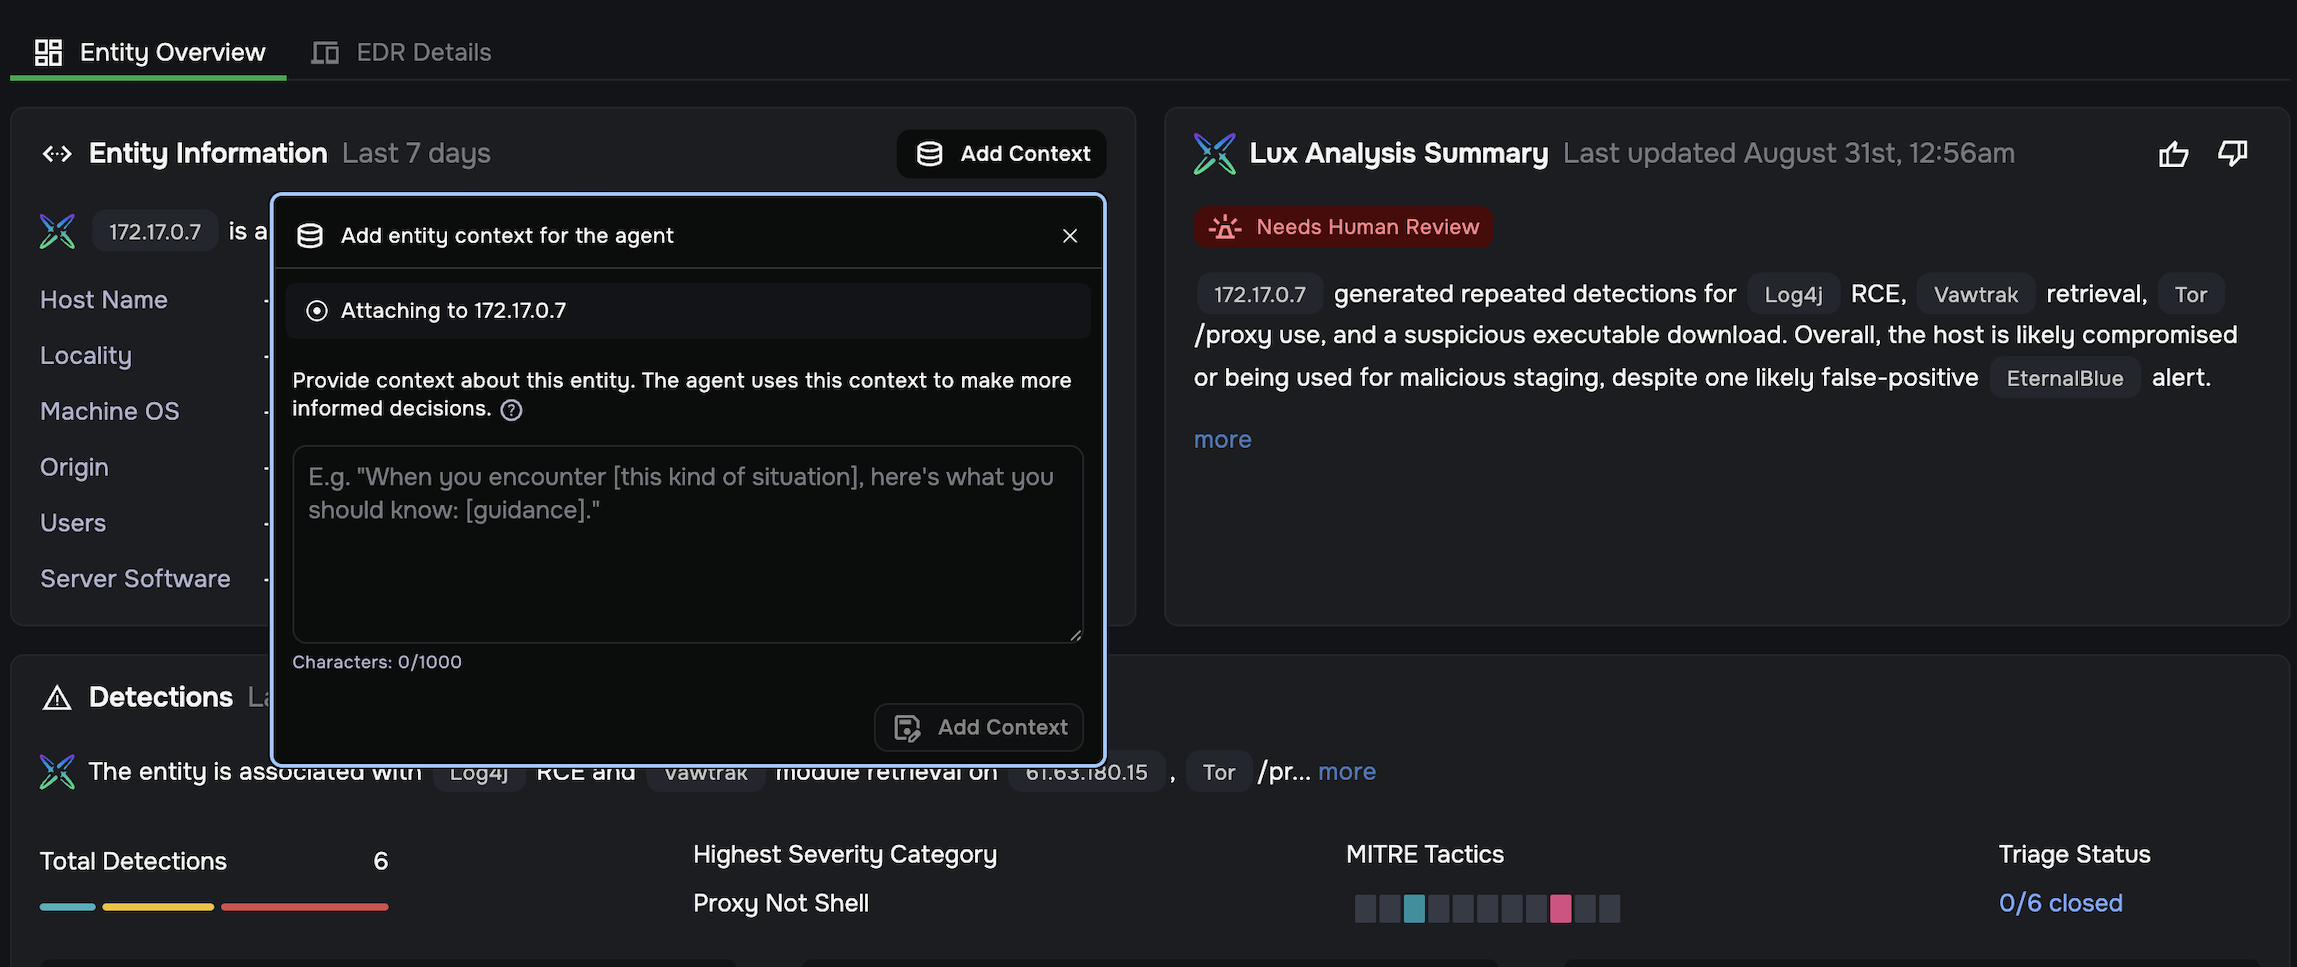
Task: Click the Attaching to 172.17.0.7 target icon
Action: pyautogui.click(x=317, y=311)
